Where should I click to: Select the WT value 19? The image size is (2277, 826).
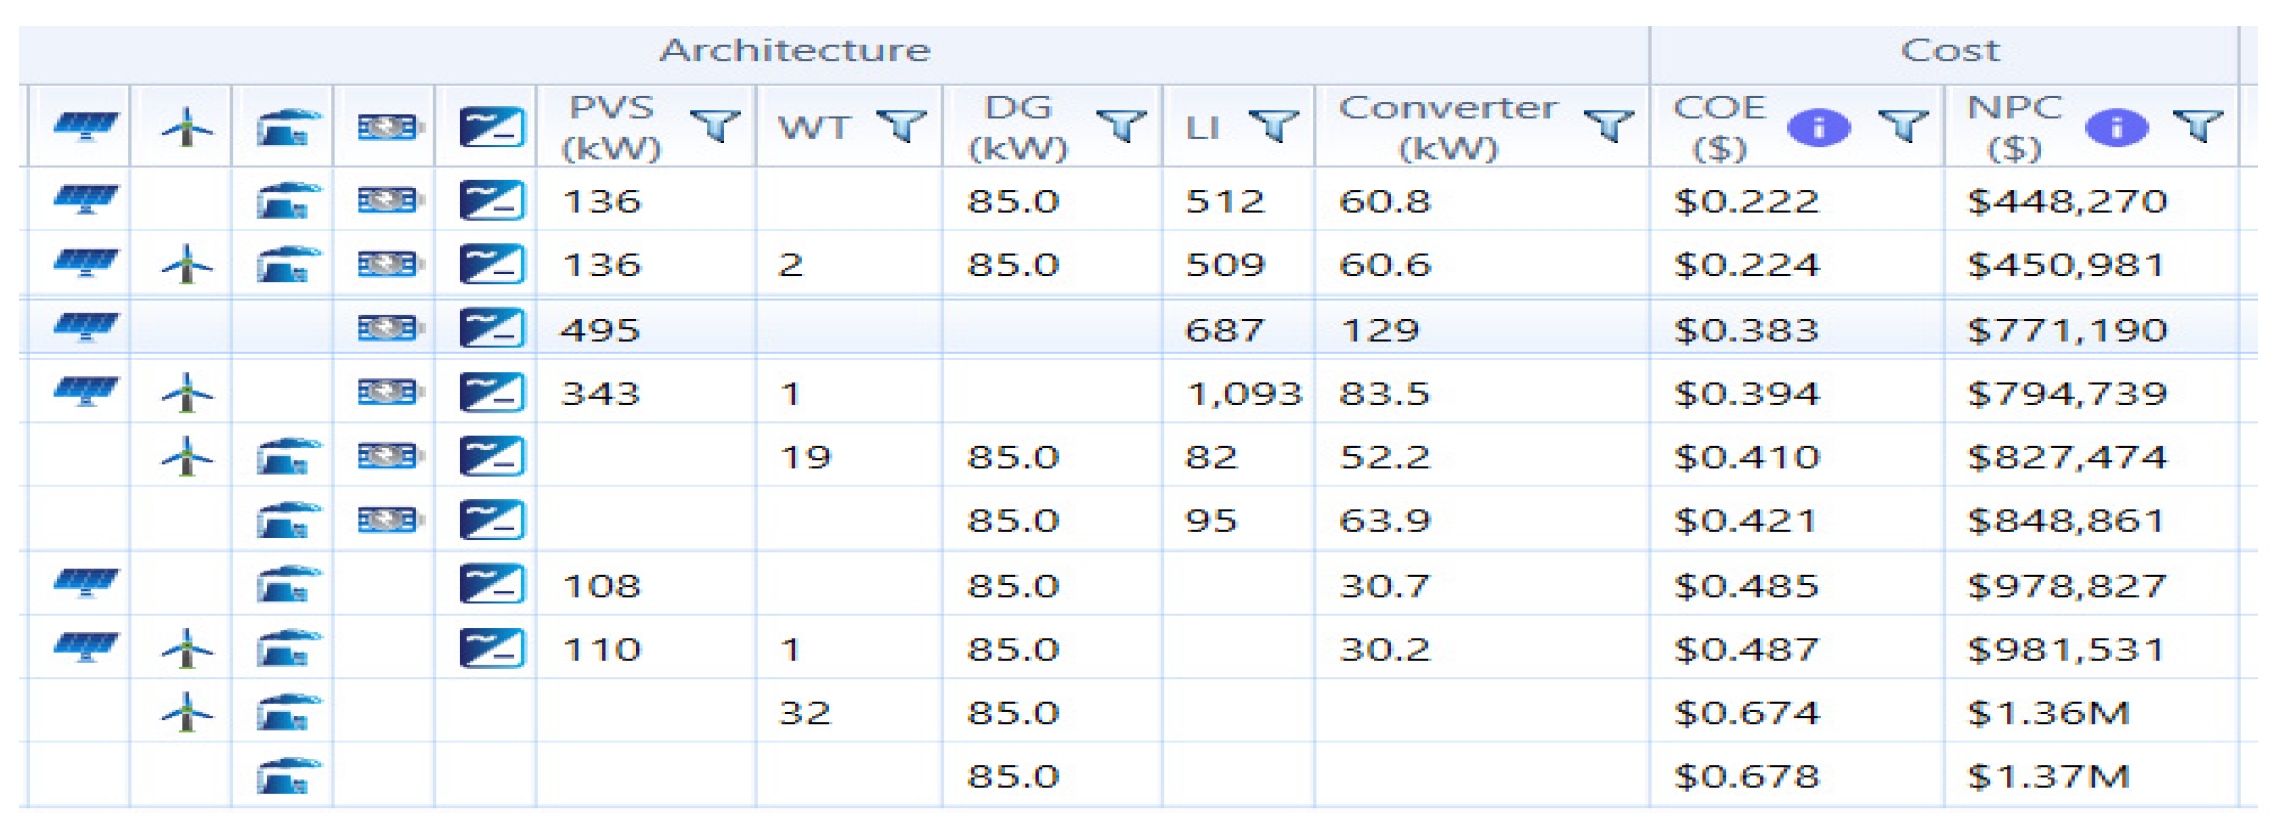click(805, 457)
